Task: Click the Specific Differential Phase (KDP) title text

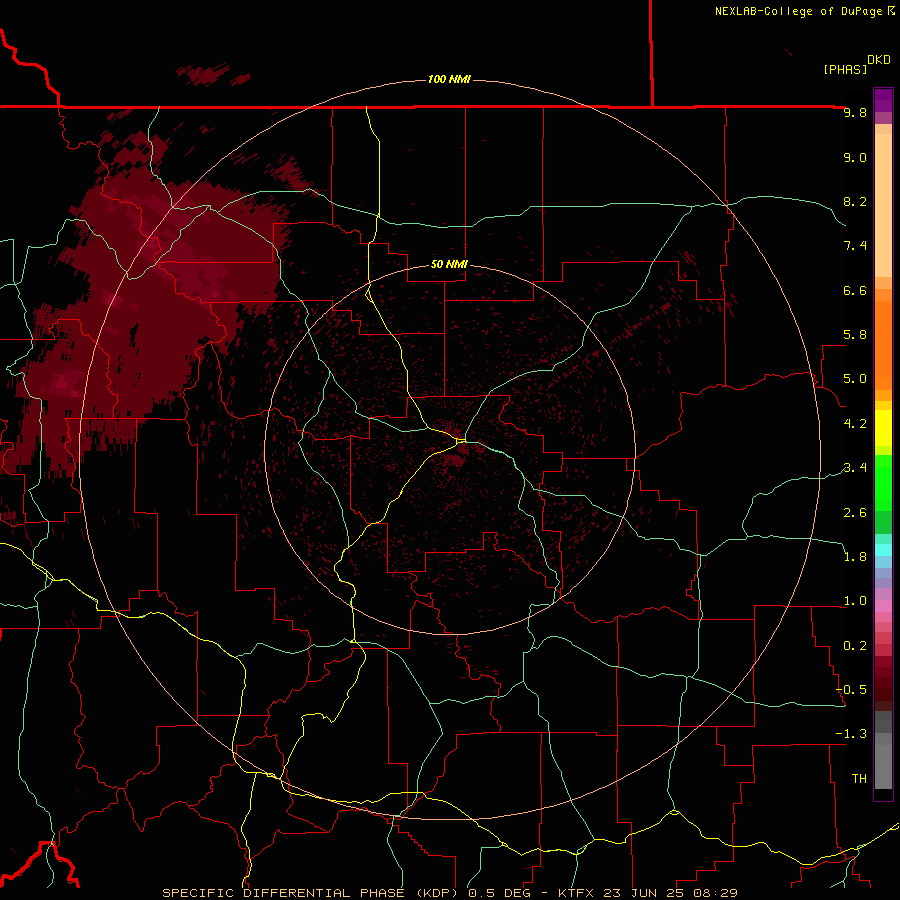Action: (x=313, y=893)
